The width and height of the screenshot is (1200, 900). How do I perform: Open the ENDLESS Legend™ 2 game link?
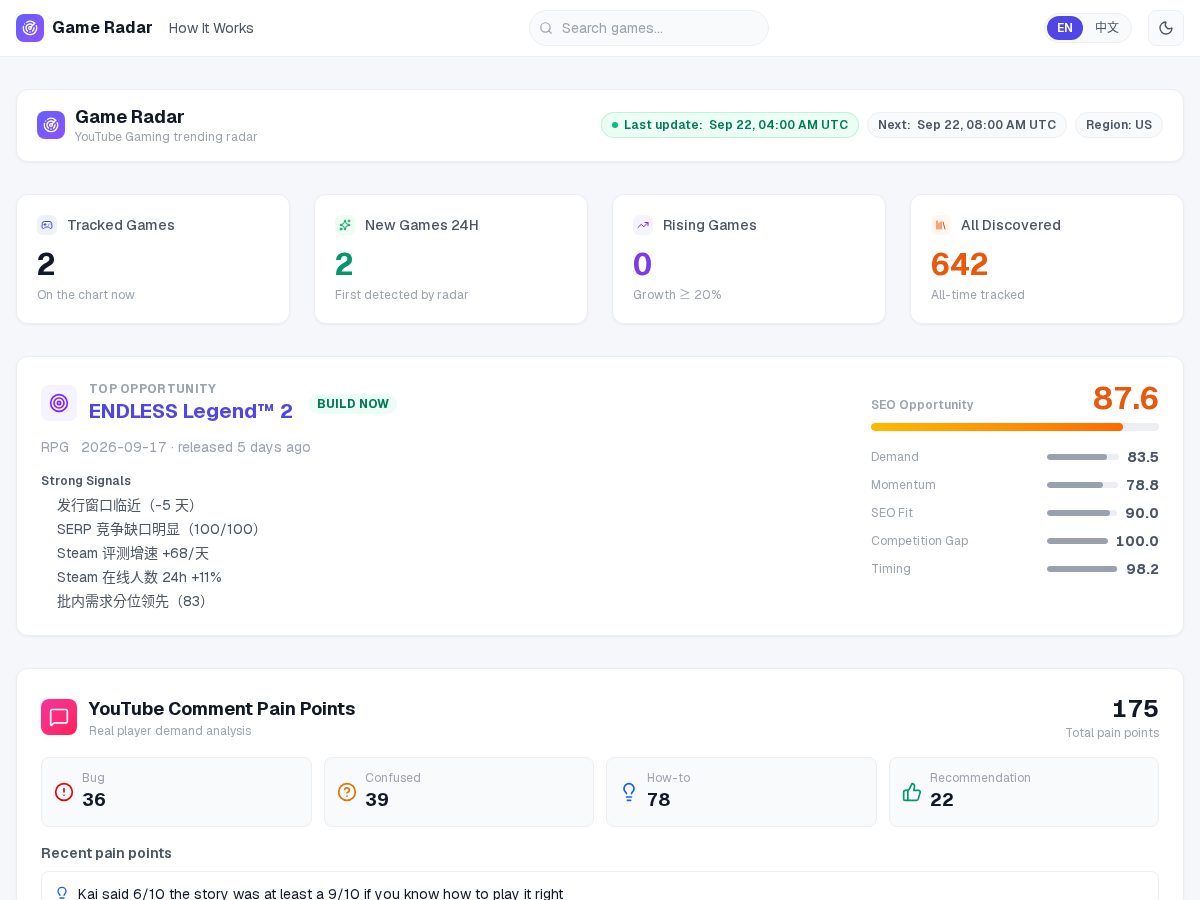click(x=191, y=411)
